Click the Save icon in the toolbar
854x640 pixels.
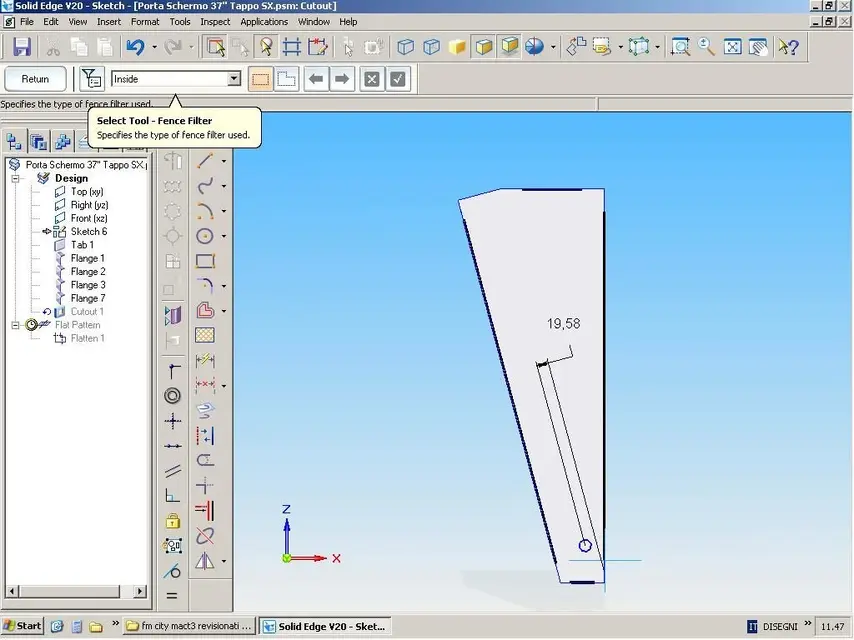[22, 47]
